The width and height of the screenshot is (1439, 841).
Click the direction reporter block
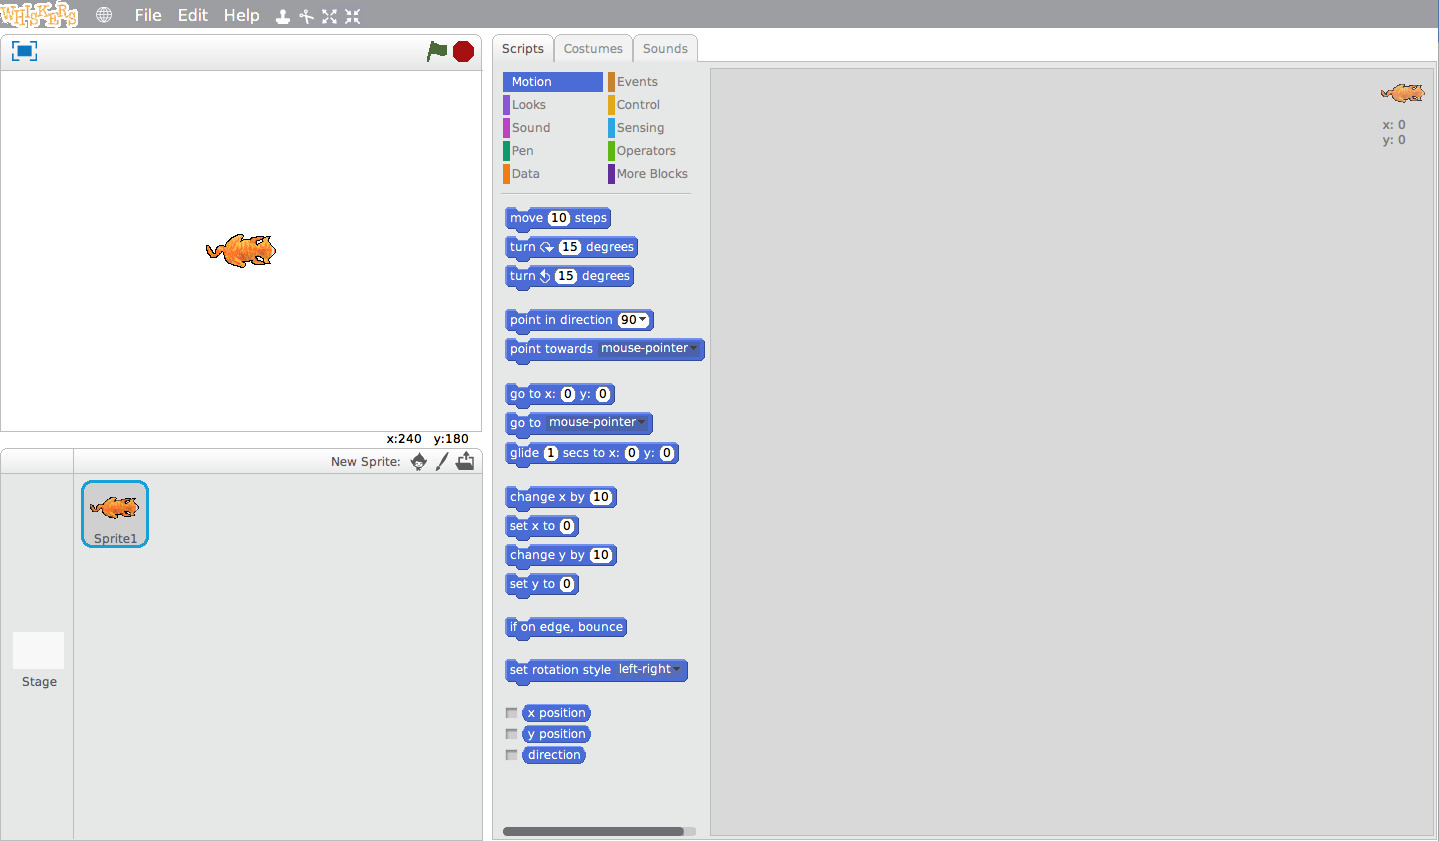(x=554, y=755)
